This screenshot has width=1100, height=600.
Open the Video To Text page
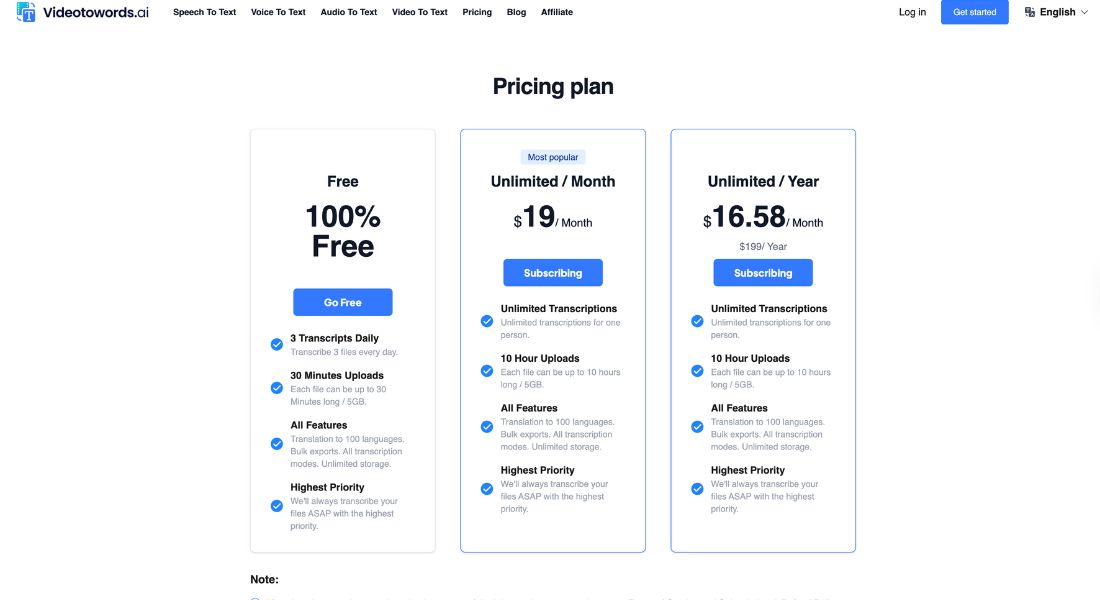[420, 12]
